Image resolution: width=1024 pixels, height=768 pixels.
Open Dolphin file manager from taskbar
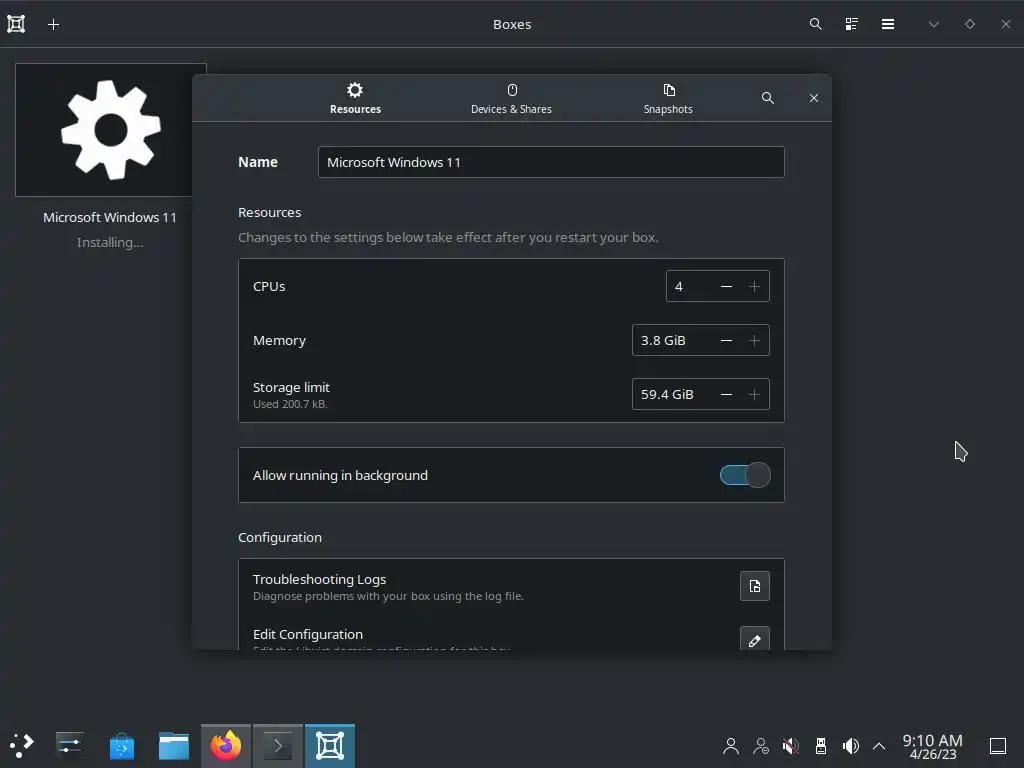[x=174, y=746]
